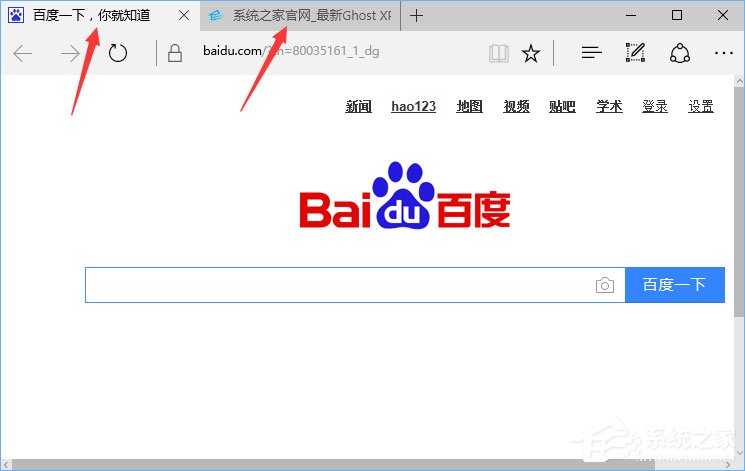Click the 百度一下 search button

674,285
